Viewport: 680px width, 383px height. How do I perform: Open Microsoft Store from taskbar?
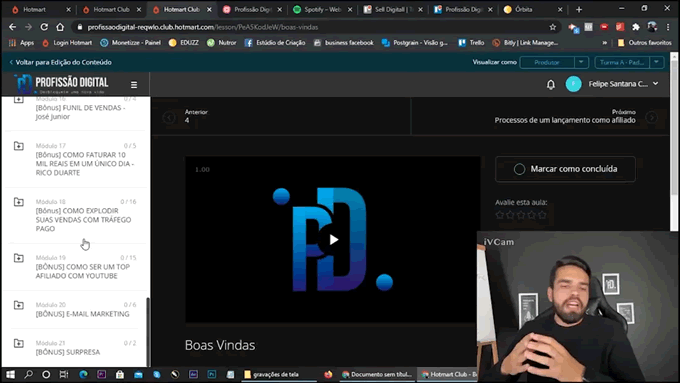pos(120,374)
